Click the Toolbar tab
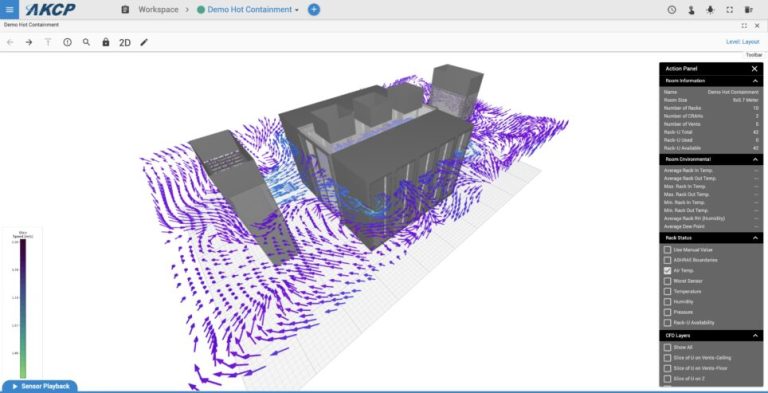Viewport: 768px width, 393px height. pos(754,55)
